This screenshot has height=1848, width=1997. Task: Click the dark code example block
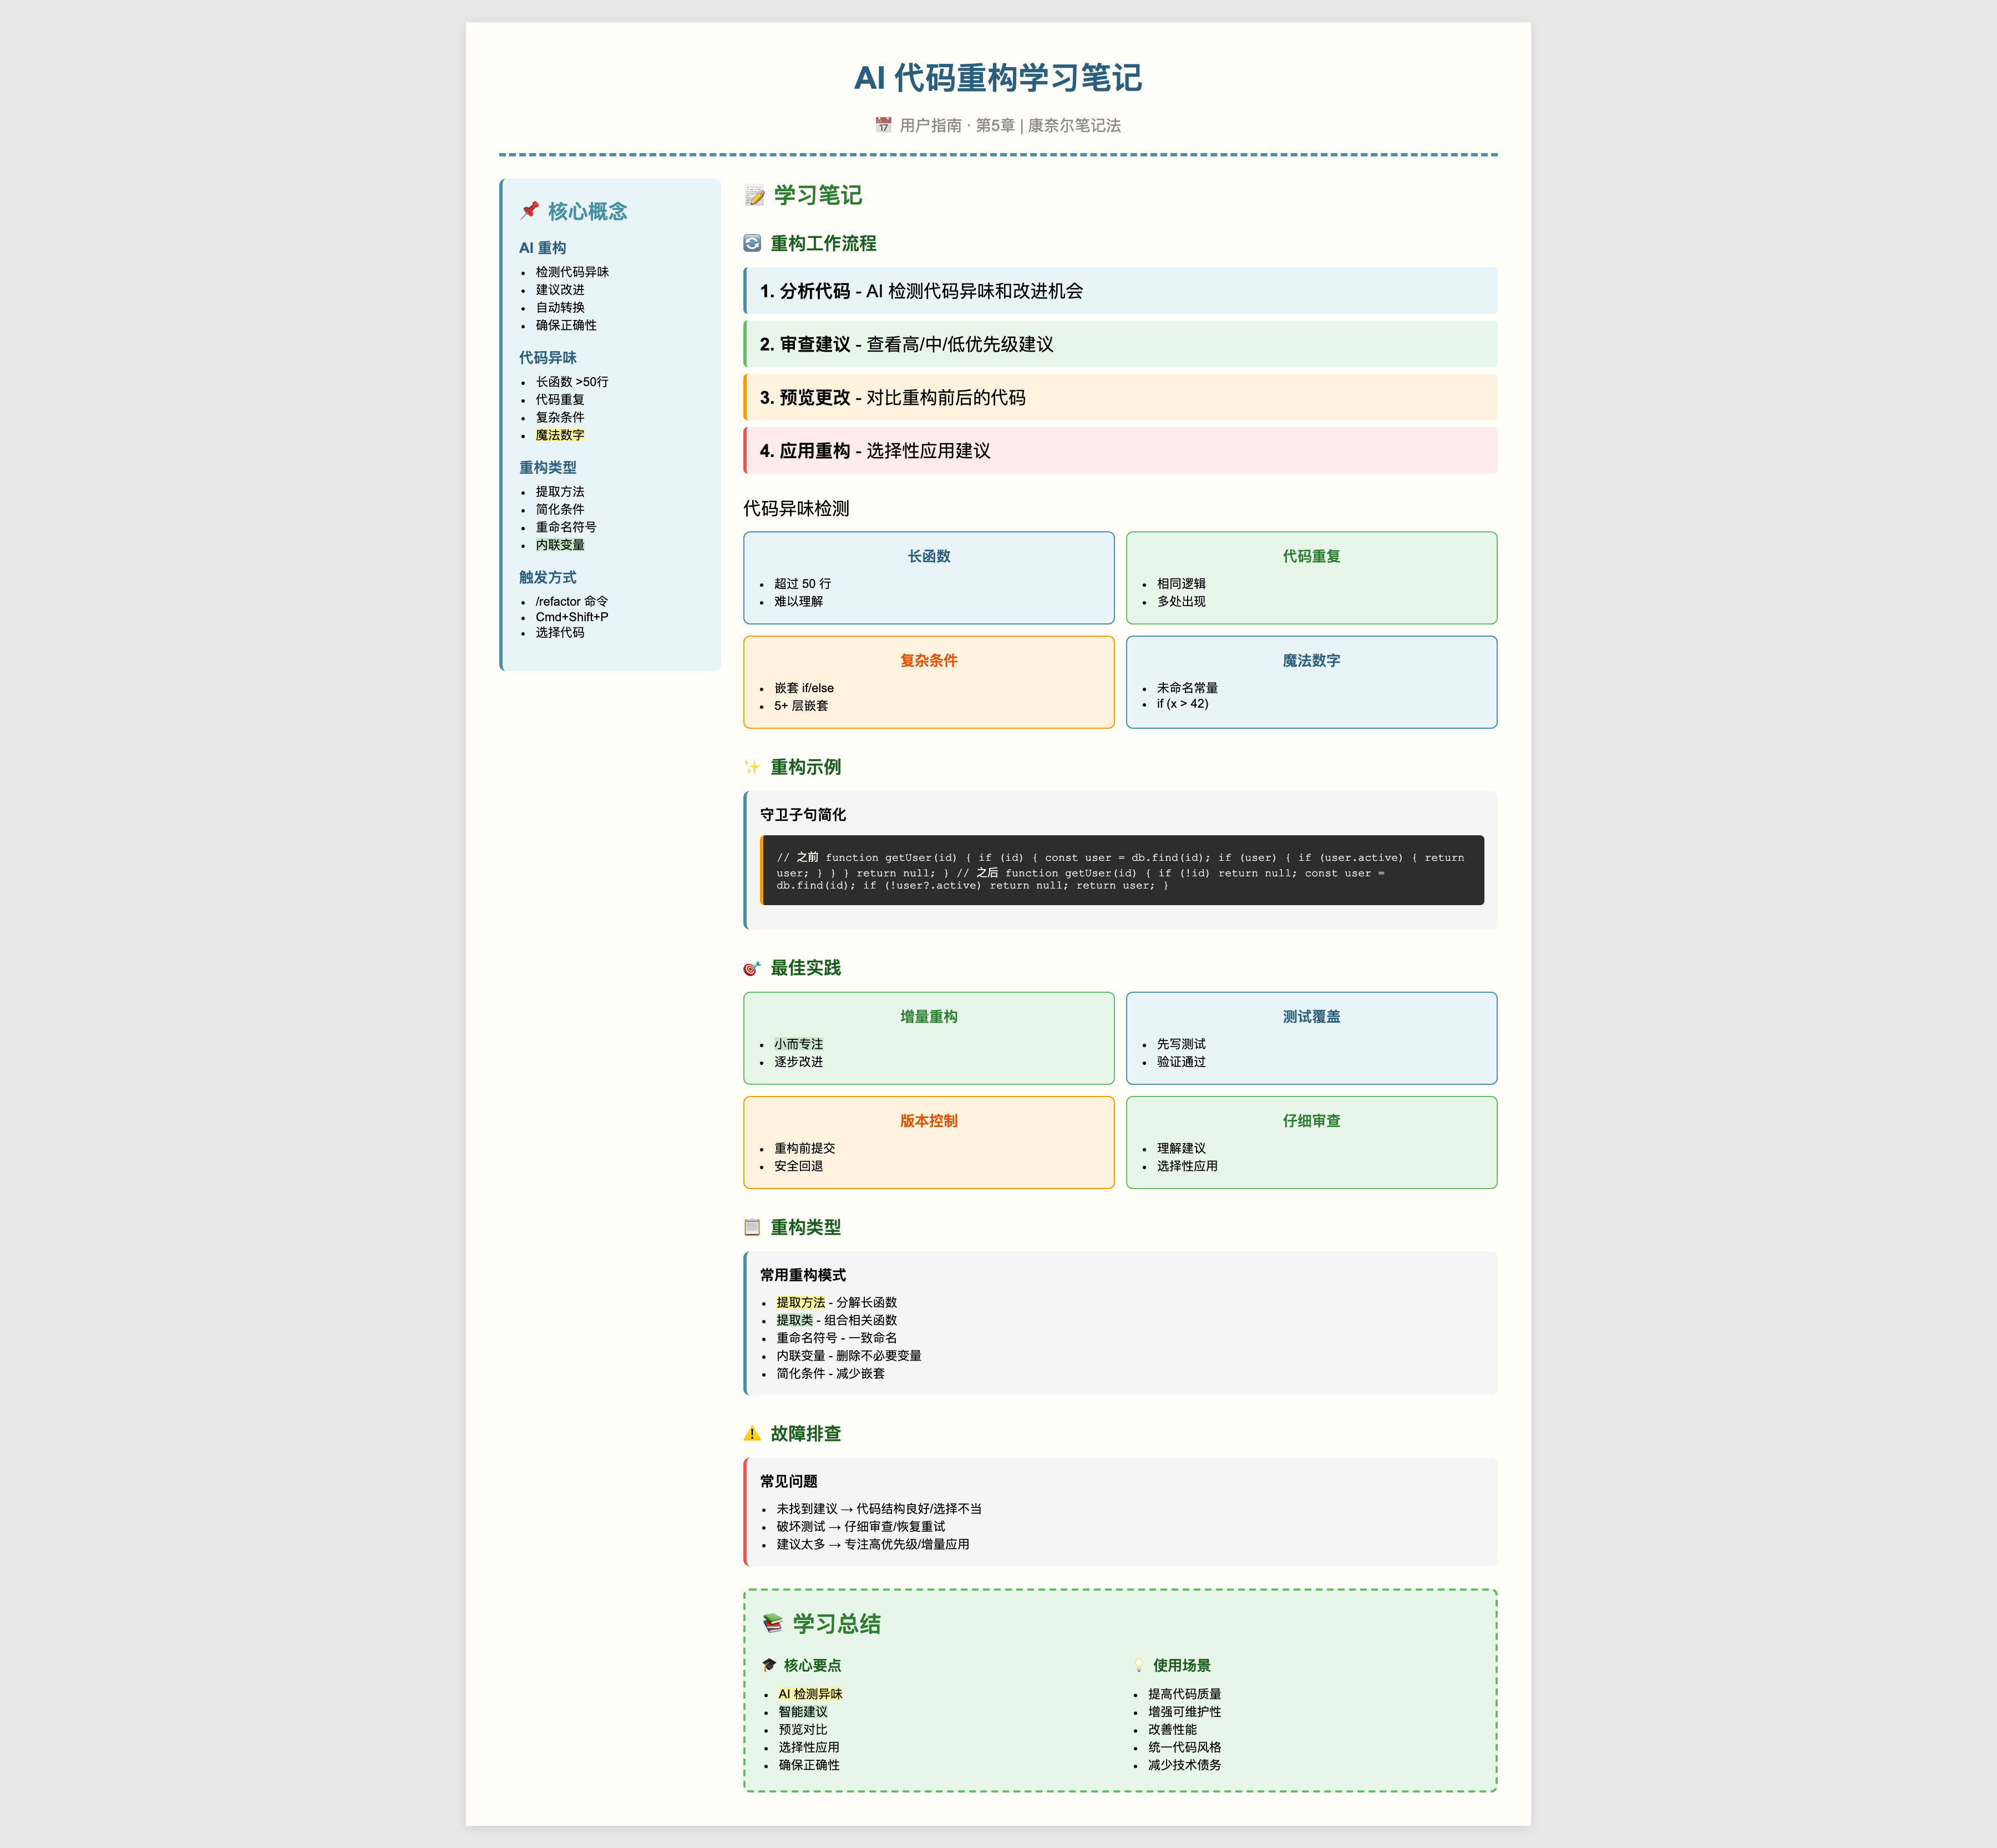click(x=1122, y=870)
